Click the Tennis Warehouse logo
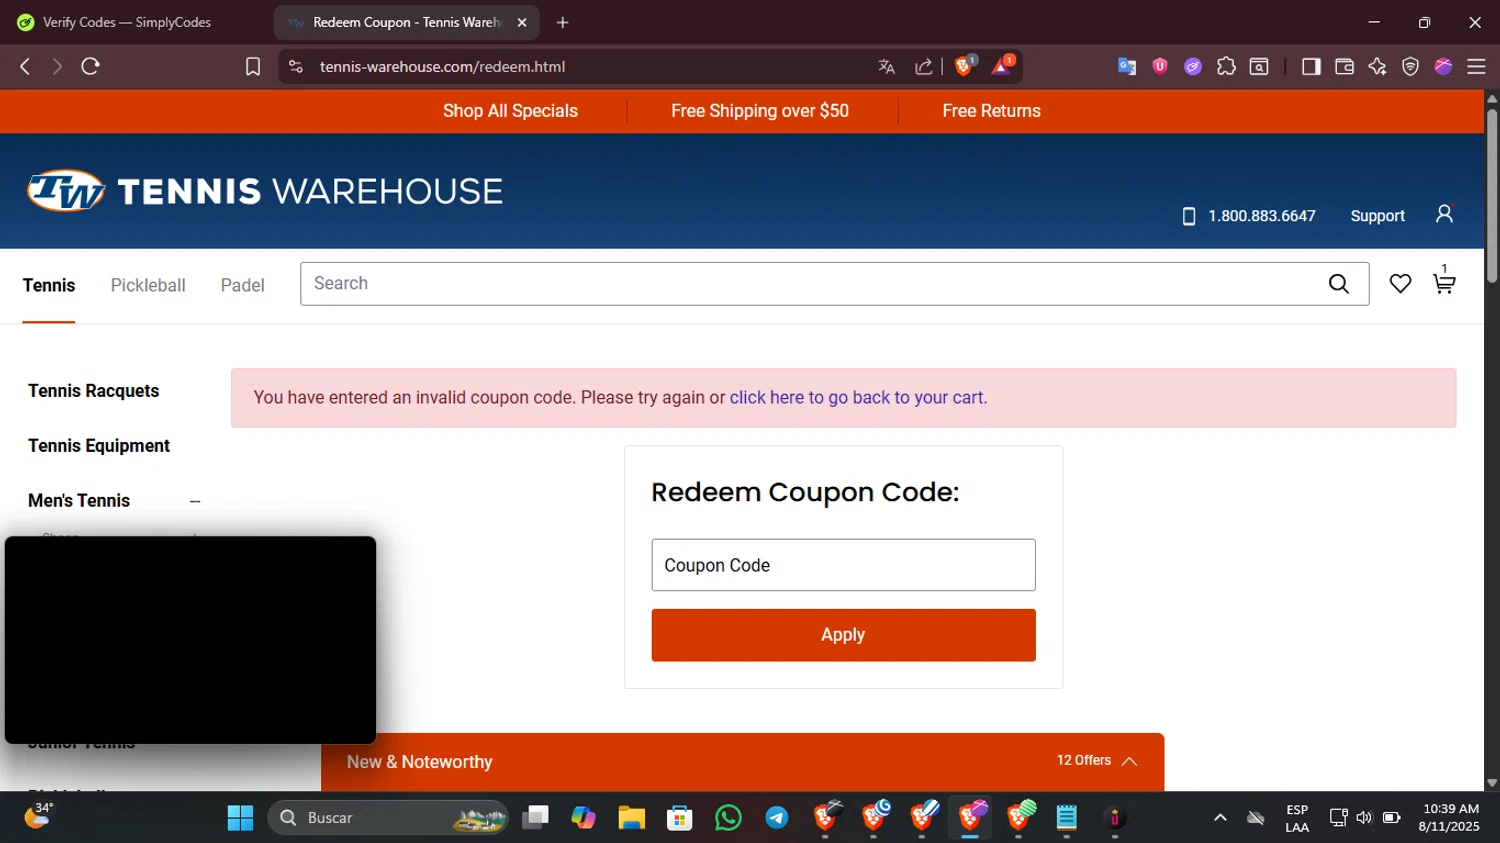The width and height of the screenshot is (1500, 843). 265,190
